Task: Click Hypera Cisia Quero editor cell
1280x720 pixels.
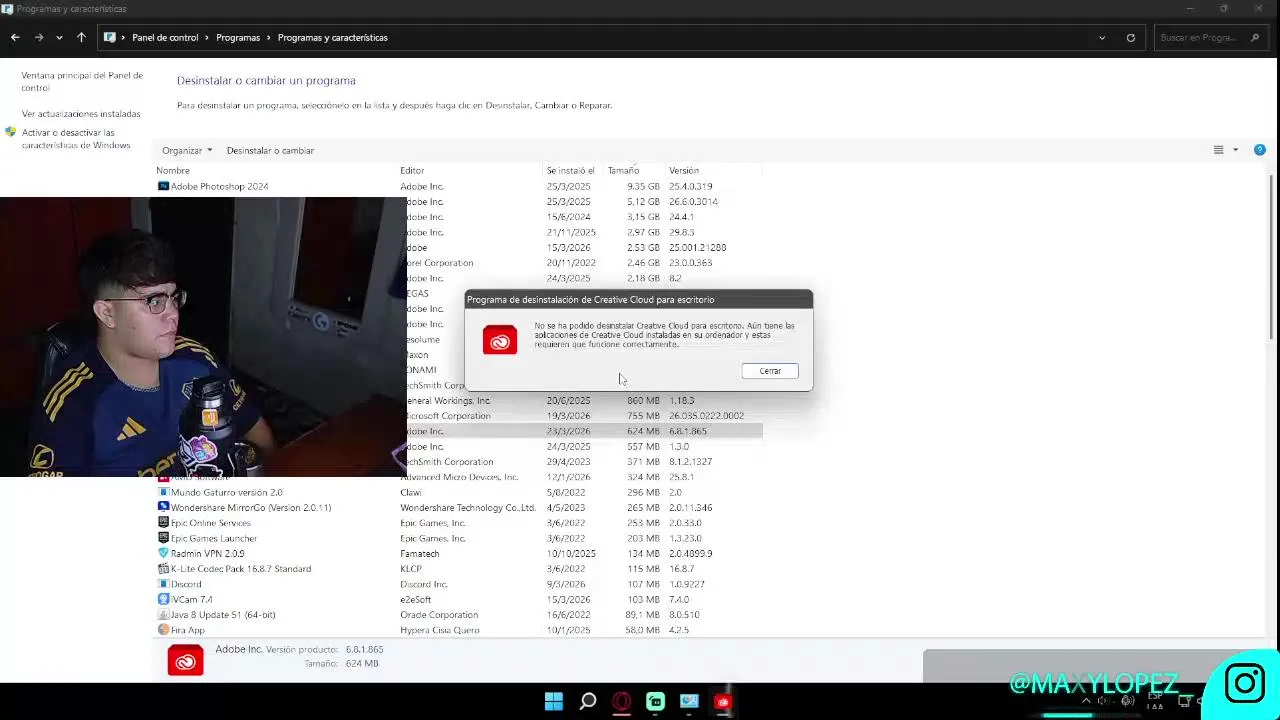Action: [x=440, y=630]
